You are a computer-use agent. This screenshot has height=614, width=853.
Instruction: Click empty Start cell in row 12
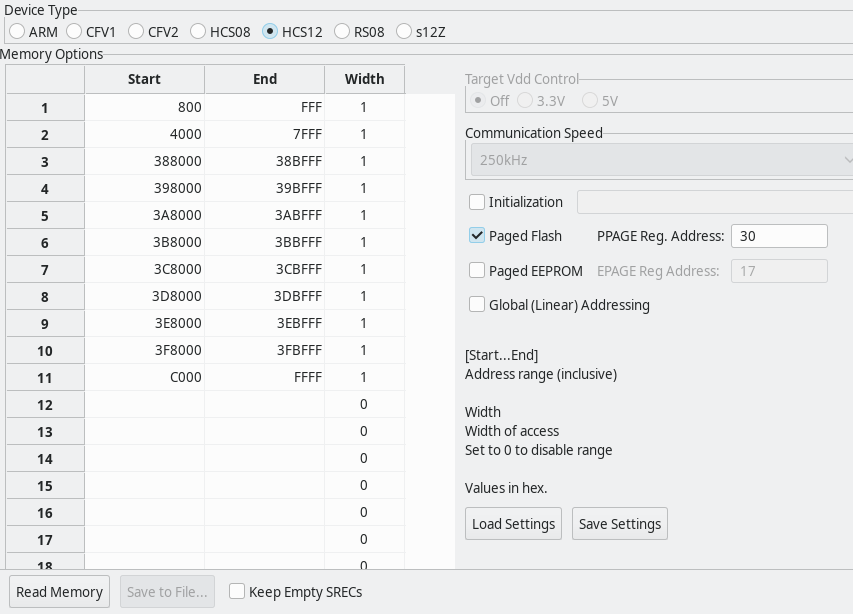coord(145,404)
